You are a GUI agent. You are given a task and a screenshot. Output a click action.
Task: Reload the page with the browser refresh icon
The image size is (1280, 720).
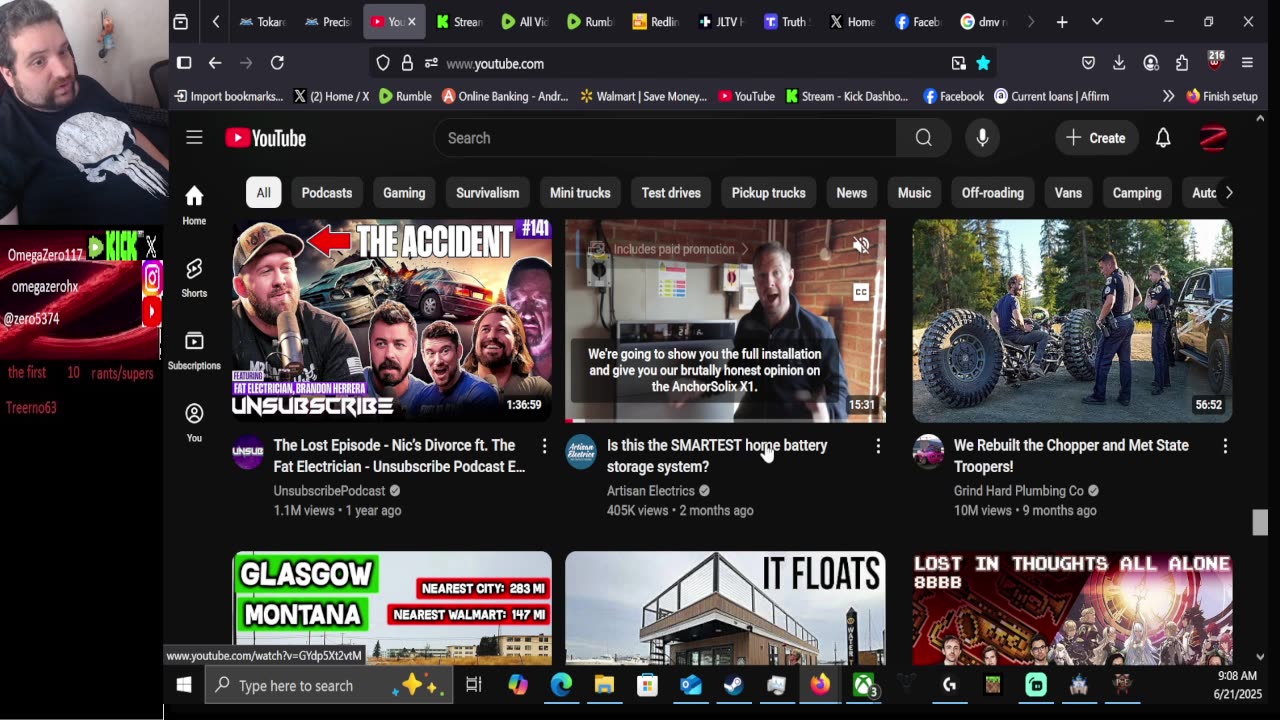point(277,63)
